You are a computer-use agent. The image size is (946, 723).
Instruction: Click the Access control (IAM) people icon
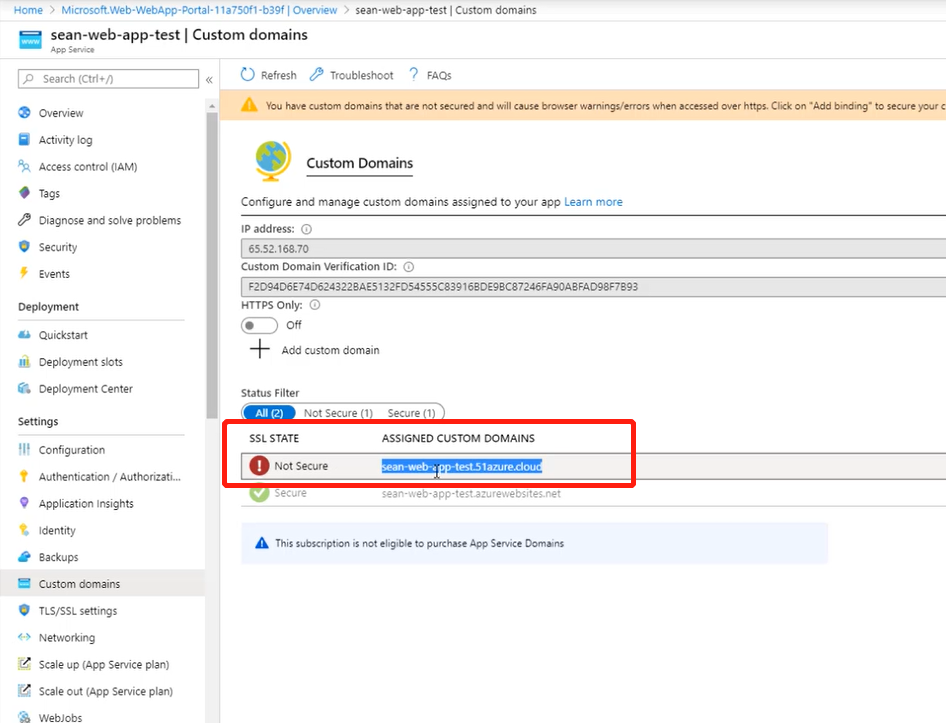pos(24,166)
